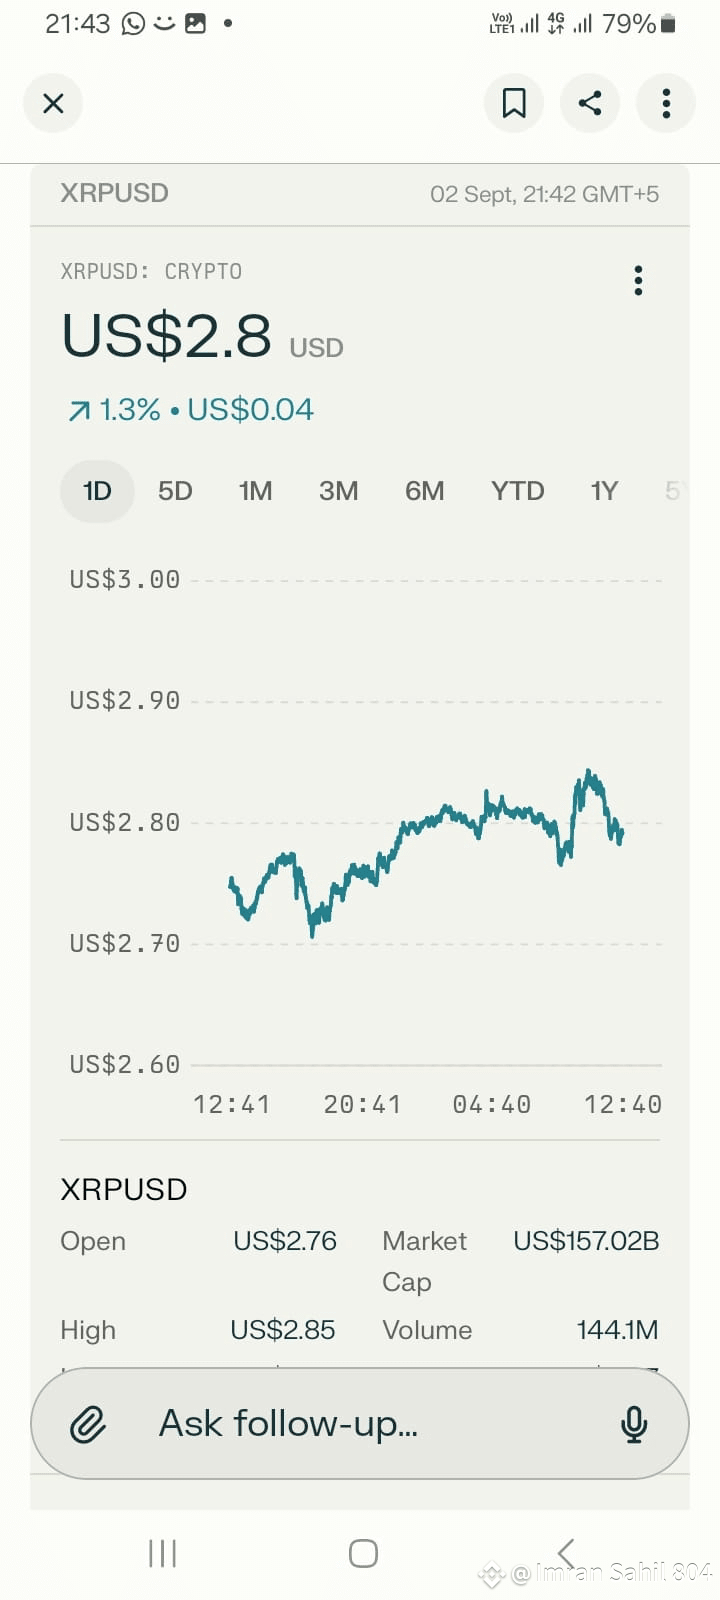The height and width of the screenshot is (1600, 720).
Task: Select the 1Y time range
Action: (604, 491)
